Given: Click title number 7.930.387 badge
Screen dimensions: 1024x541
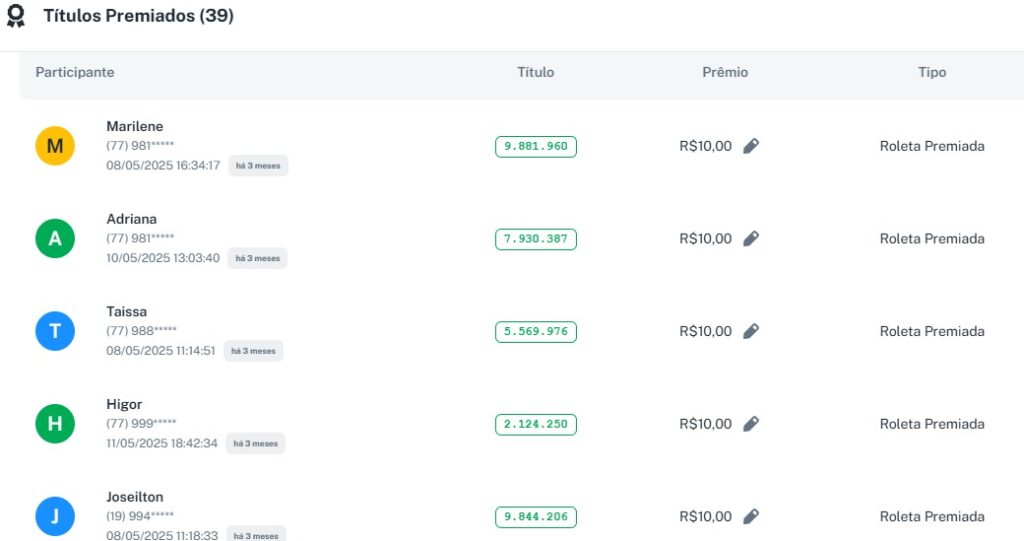Looking at the screenshot, I should coord(535,239).
